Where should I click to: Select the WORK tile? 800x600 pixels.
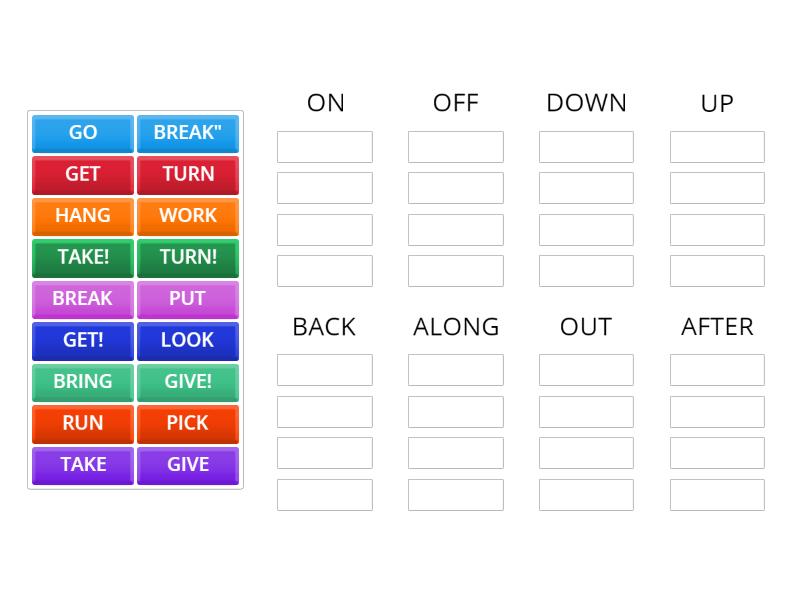coord(187,216)
